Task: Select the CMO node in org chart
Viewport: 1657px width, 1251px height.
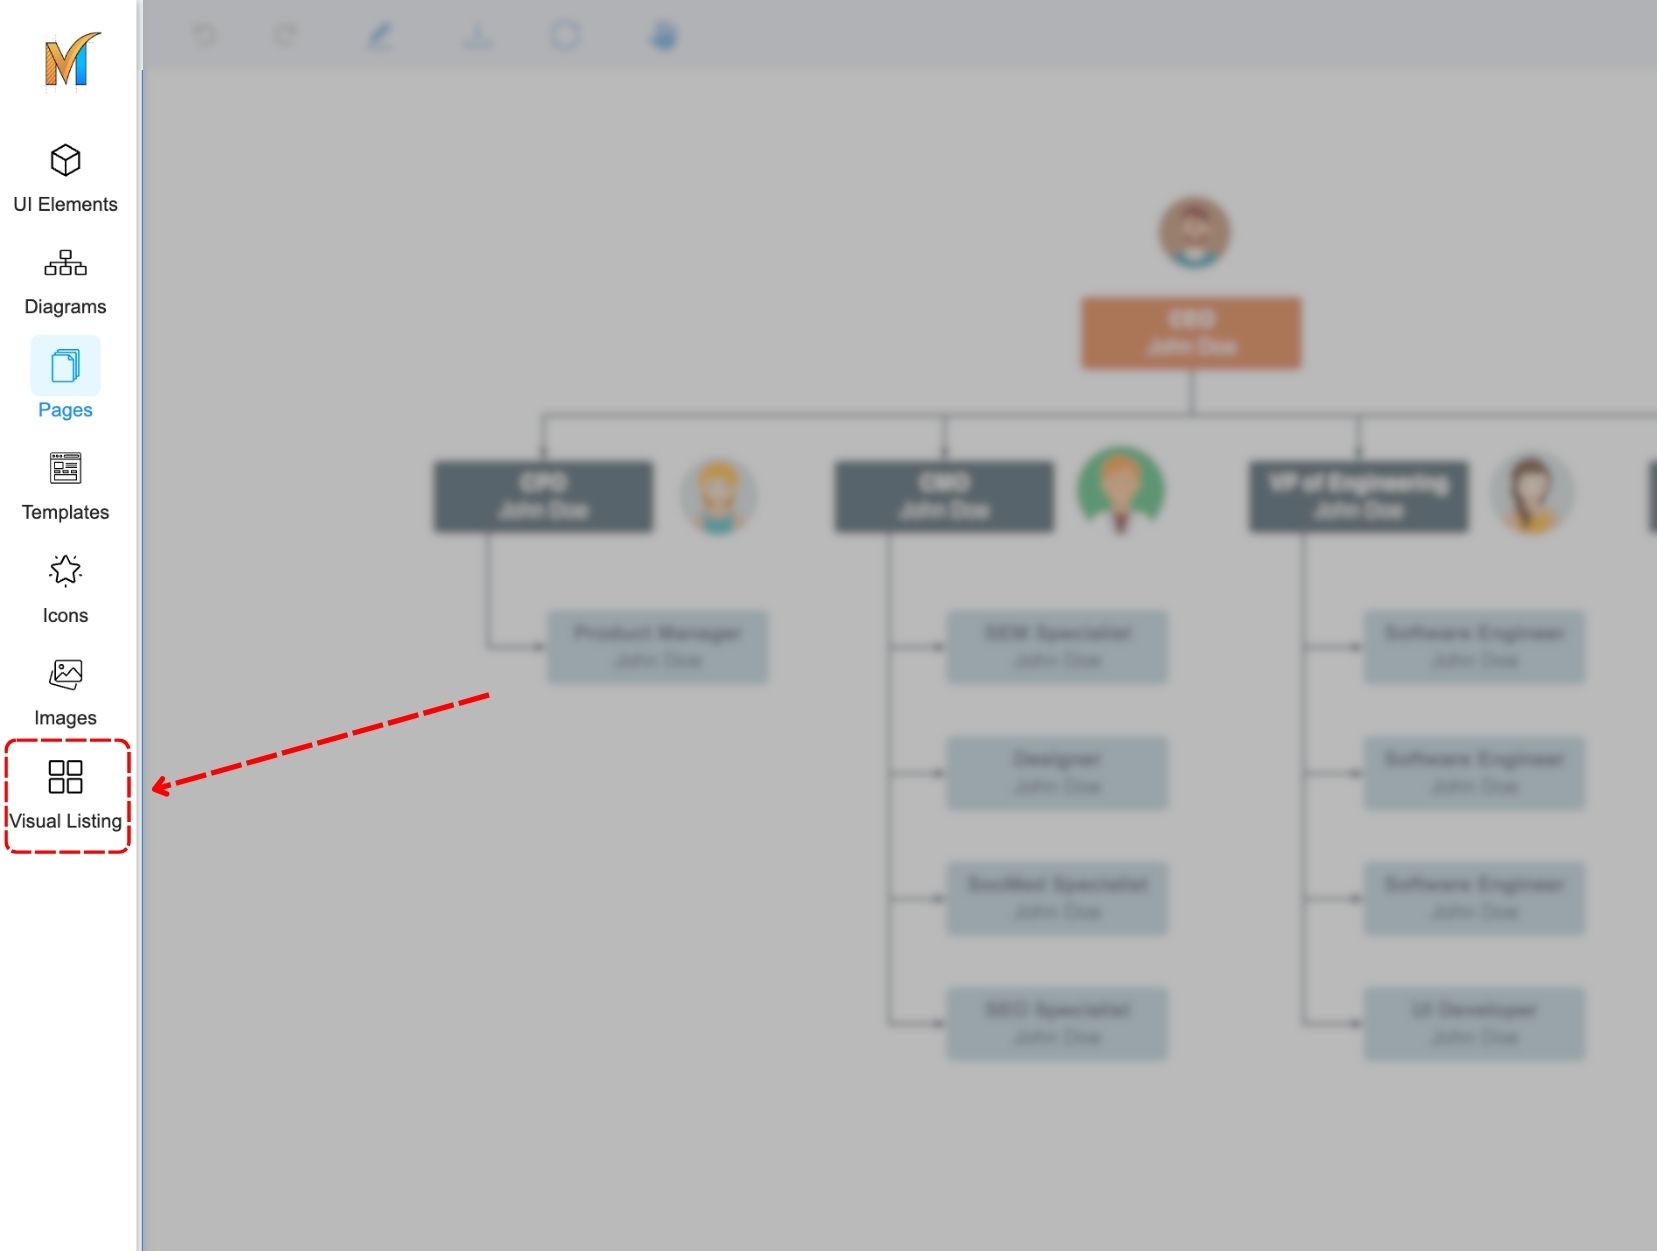Action: 943,496
